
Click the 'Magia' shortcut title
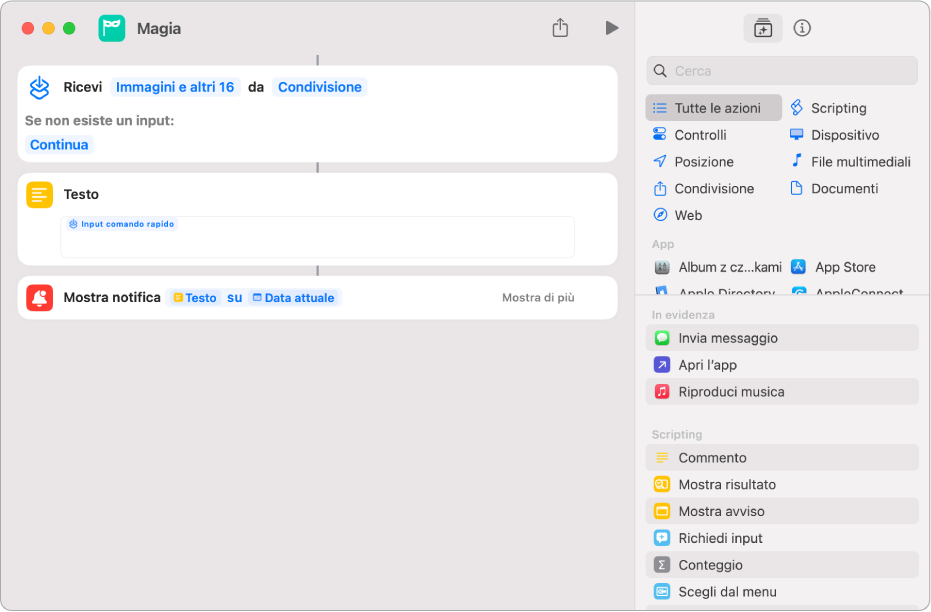[x=159, y=28]
